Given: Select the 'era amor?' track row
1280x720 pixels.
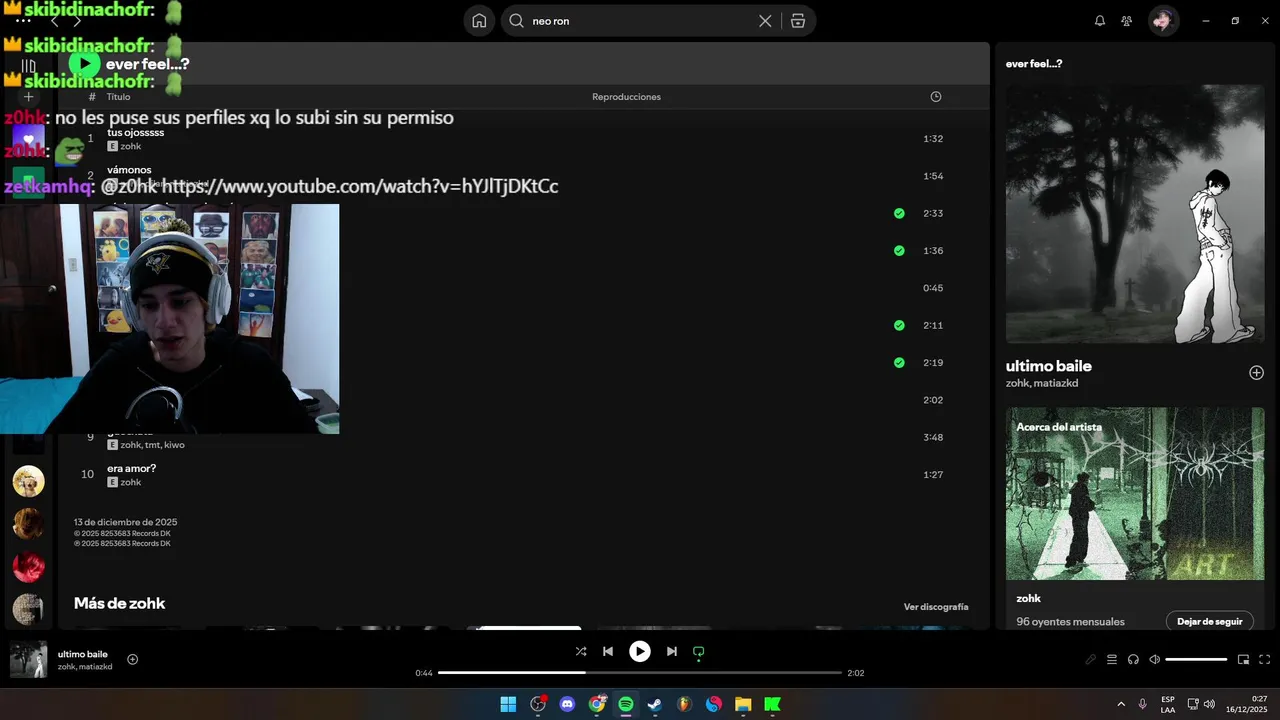Looking at the screenshot, I should coord(523,475).
